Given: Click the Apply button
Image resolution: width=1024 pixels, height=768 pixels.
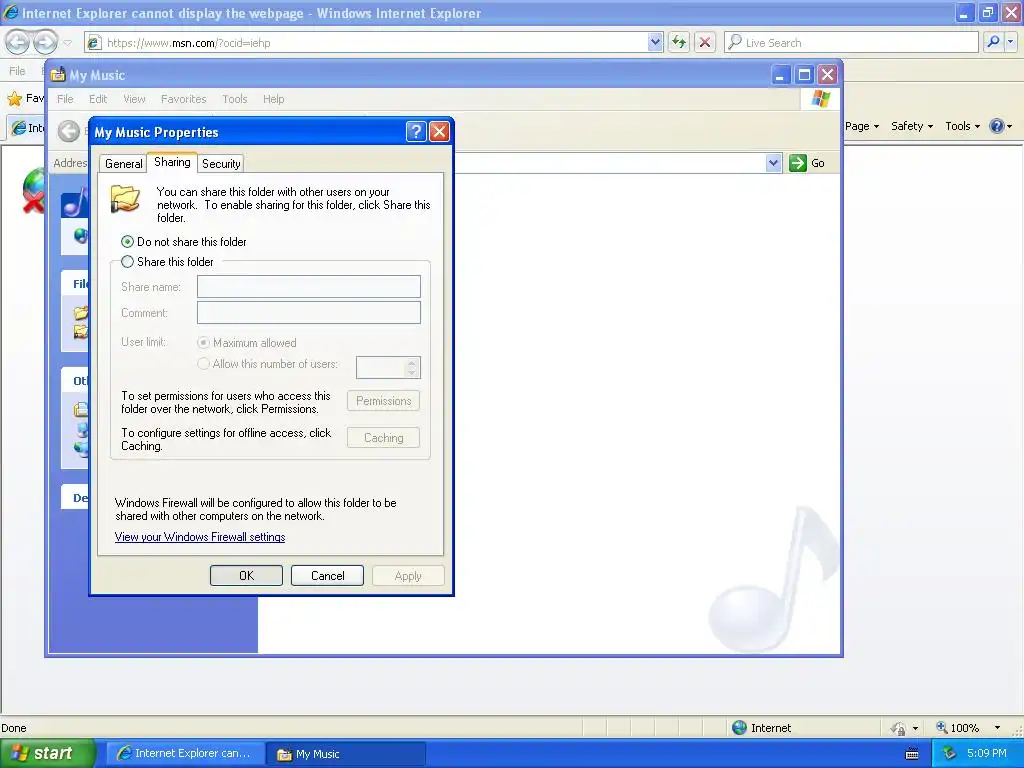Looking at the screenshot, I should pyautogui.click(x=408, y=576).
